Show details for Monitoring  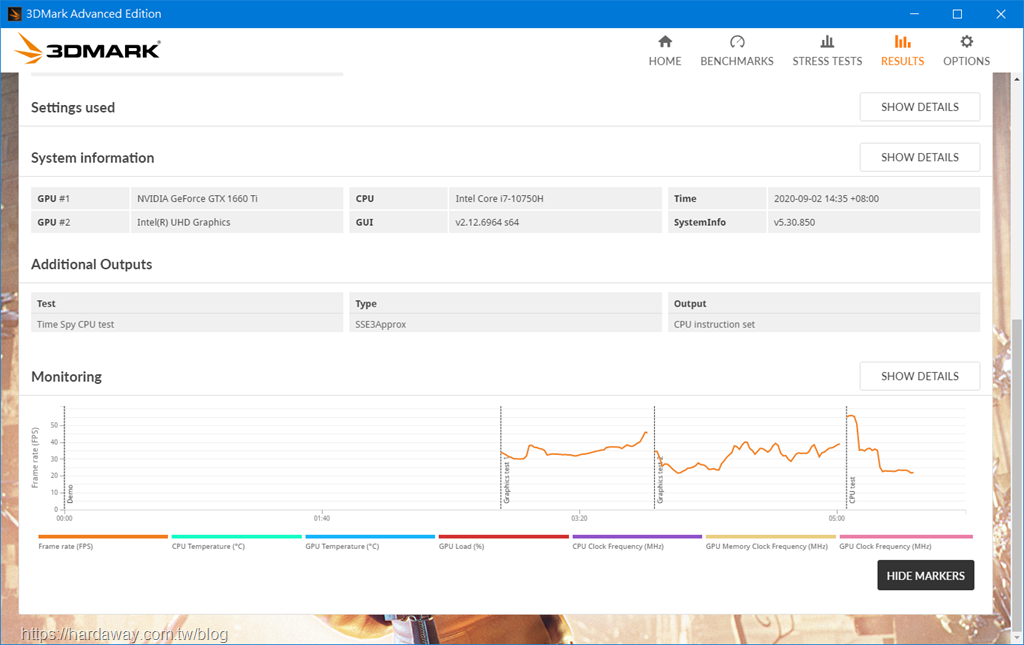pos(920,376)
